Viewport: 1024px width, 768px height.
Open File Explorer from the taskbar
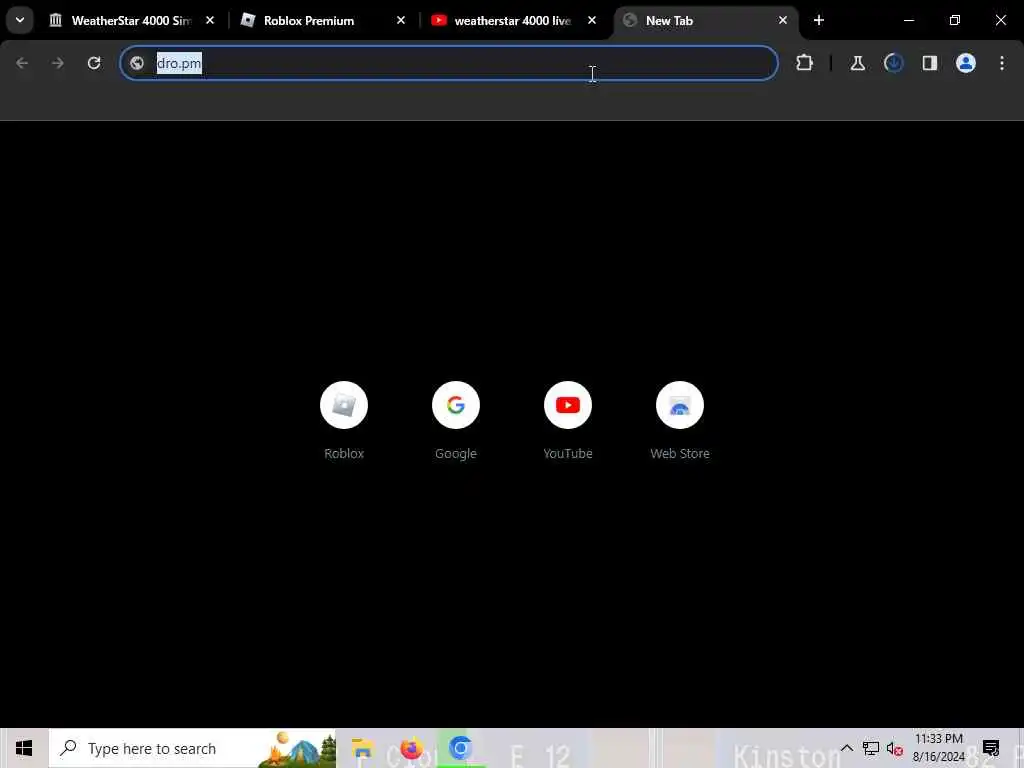pos(362,748)
